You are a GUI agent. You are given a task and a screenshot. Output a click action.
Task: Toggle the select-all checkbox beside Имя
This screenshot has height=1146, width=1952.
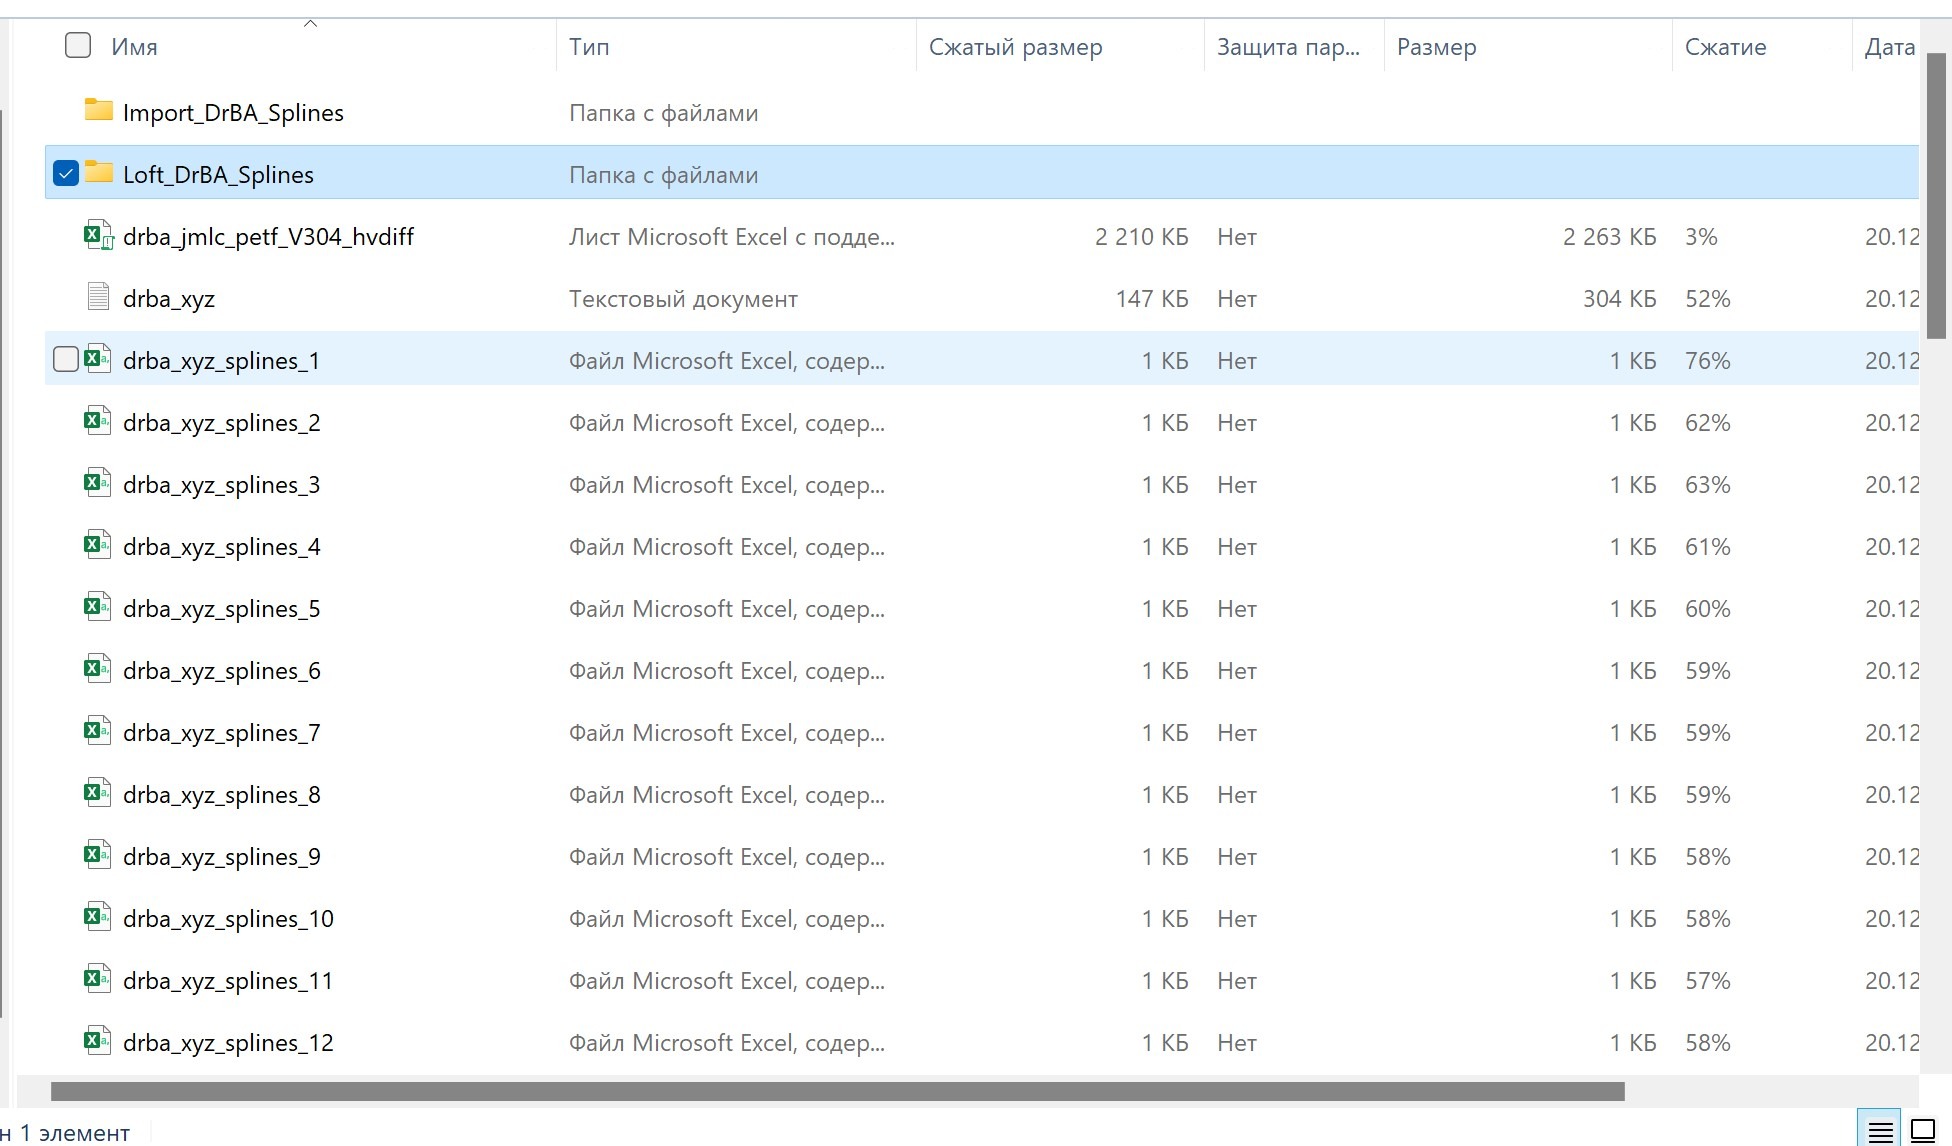click(x=78, y=45)
